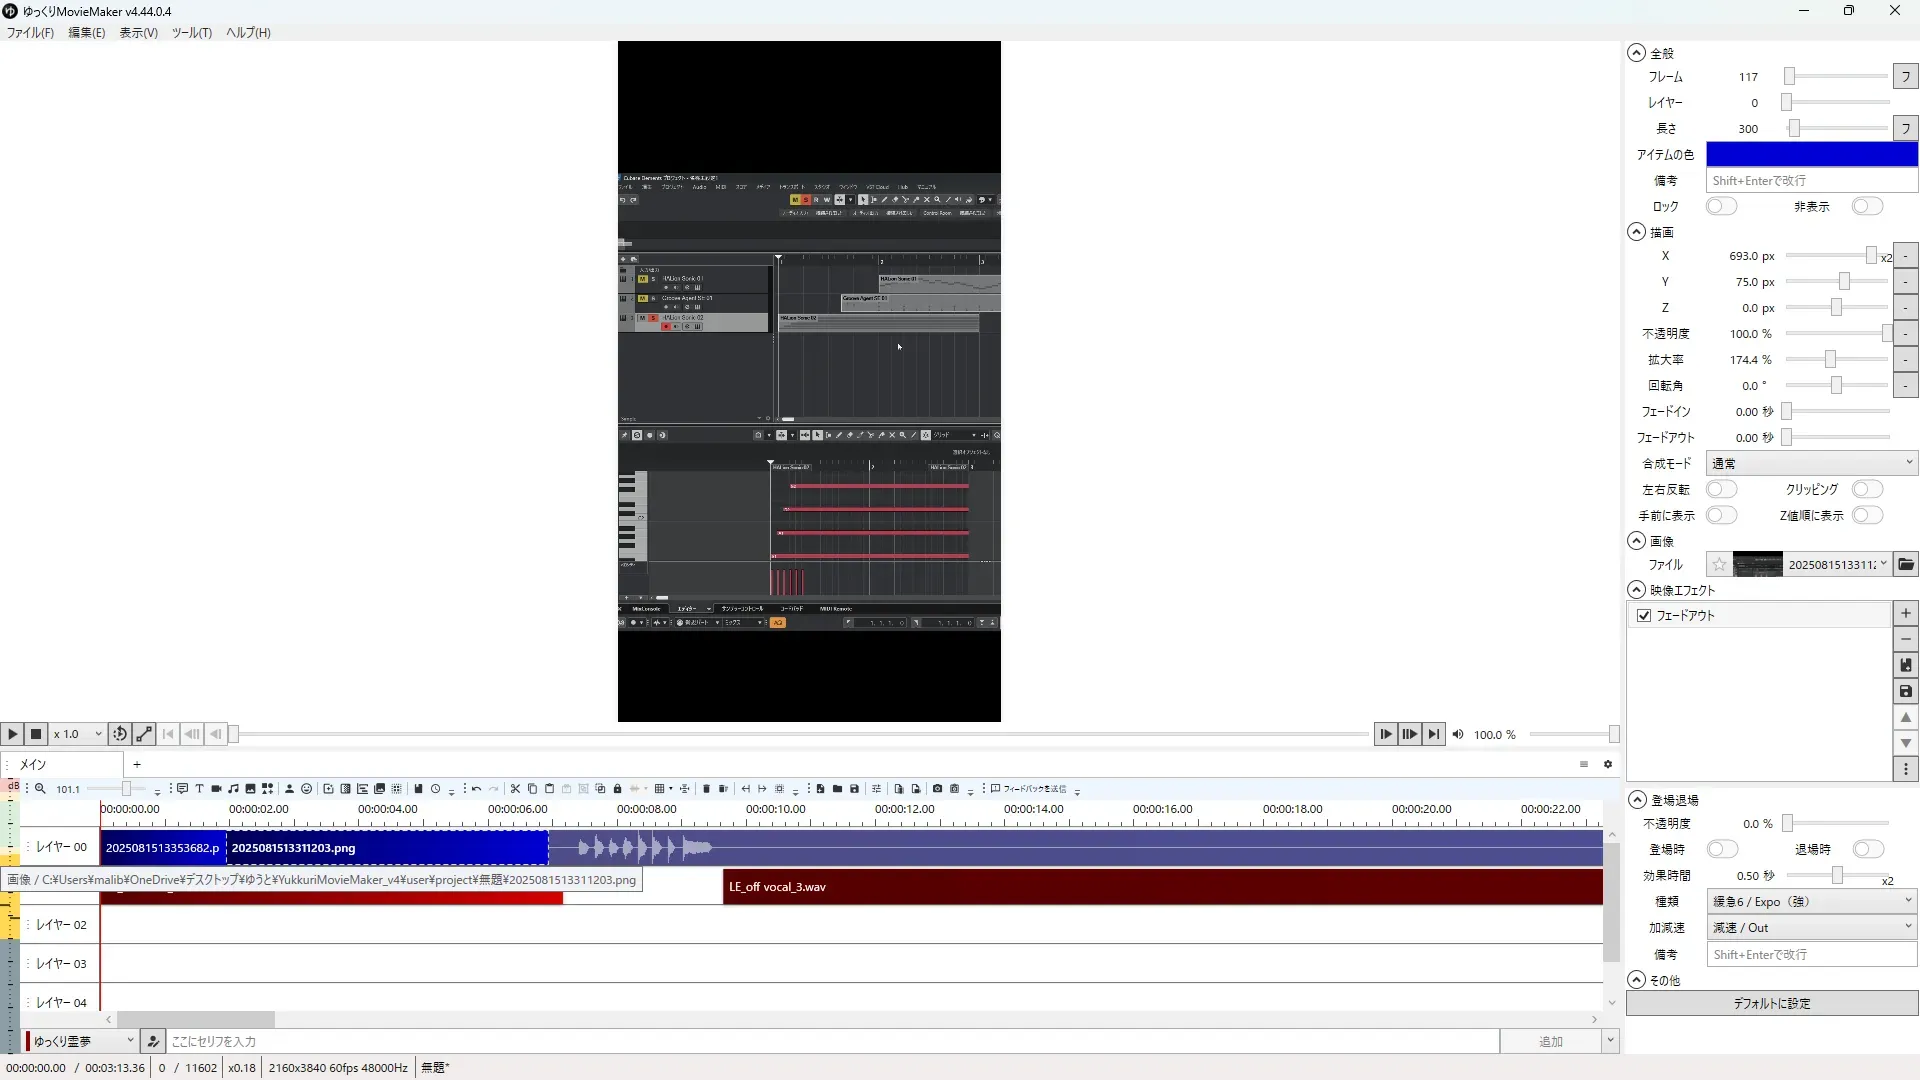Open the ファイル(F) menu
This screenshot has width=1920, height=1080.
coord(30,33)
